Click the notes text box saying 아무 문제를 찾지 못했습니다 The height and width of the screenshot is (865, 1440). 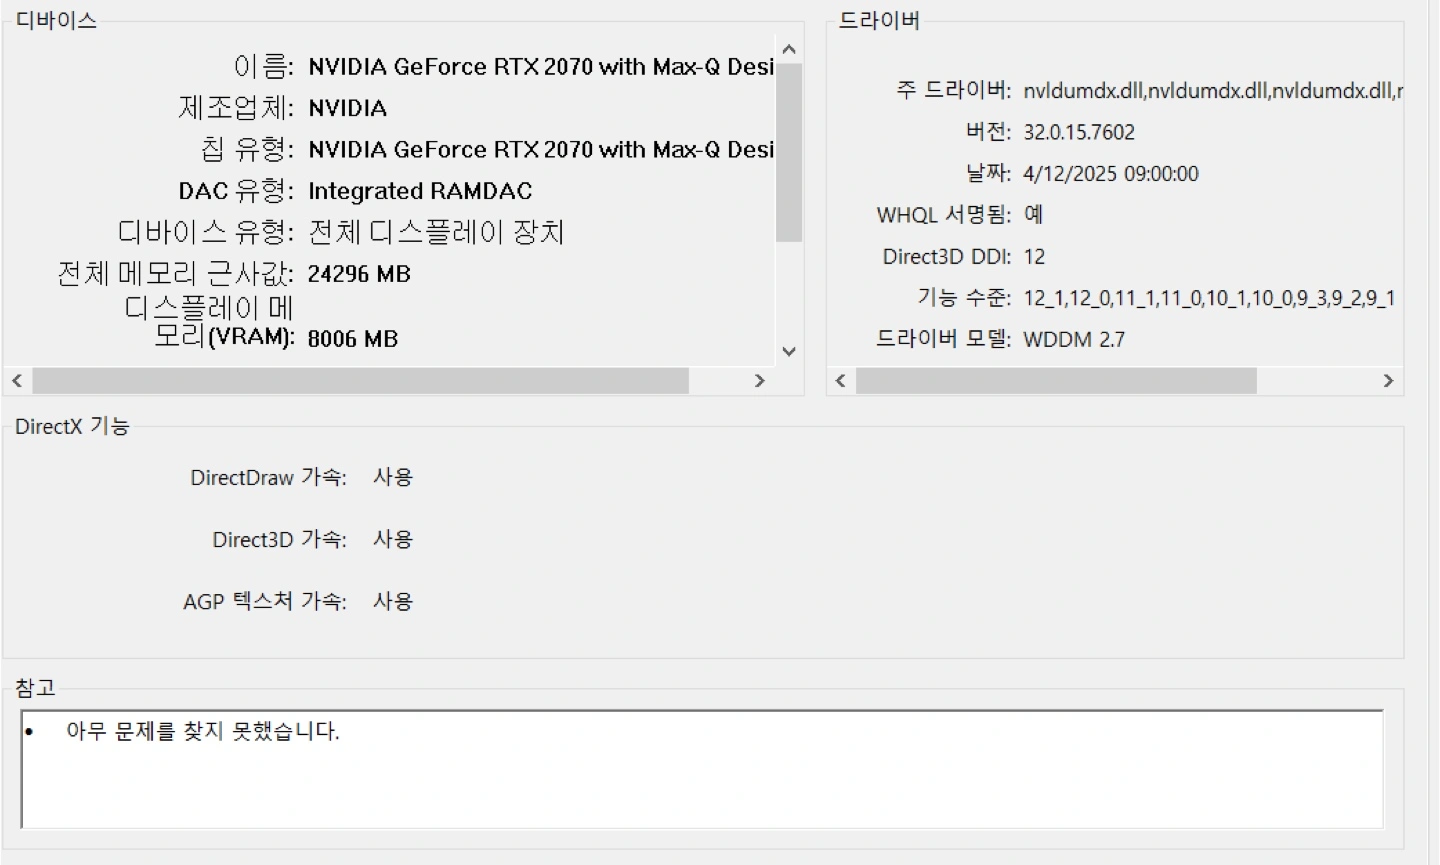(702, 769)
